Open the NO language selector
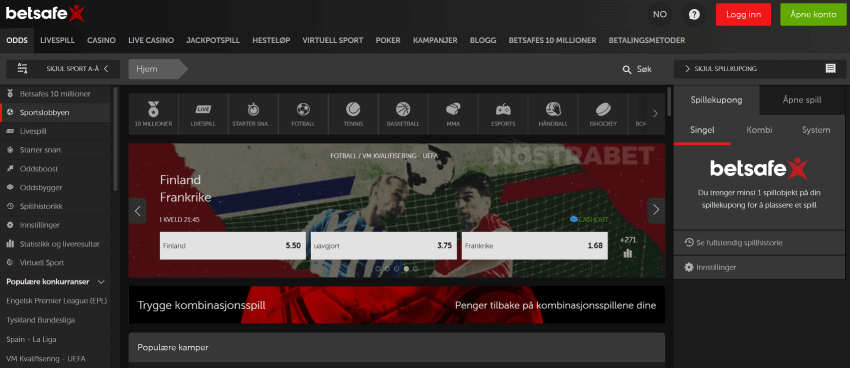The image size is (850, 368). [x=660, y=15]
